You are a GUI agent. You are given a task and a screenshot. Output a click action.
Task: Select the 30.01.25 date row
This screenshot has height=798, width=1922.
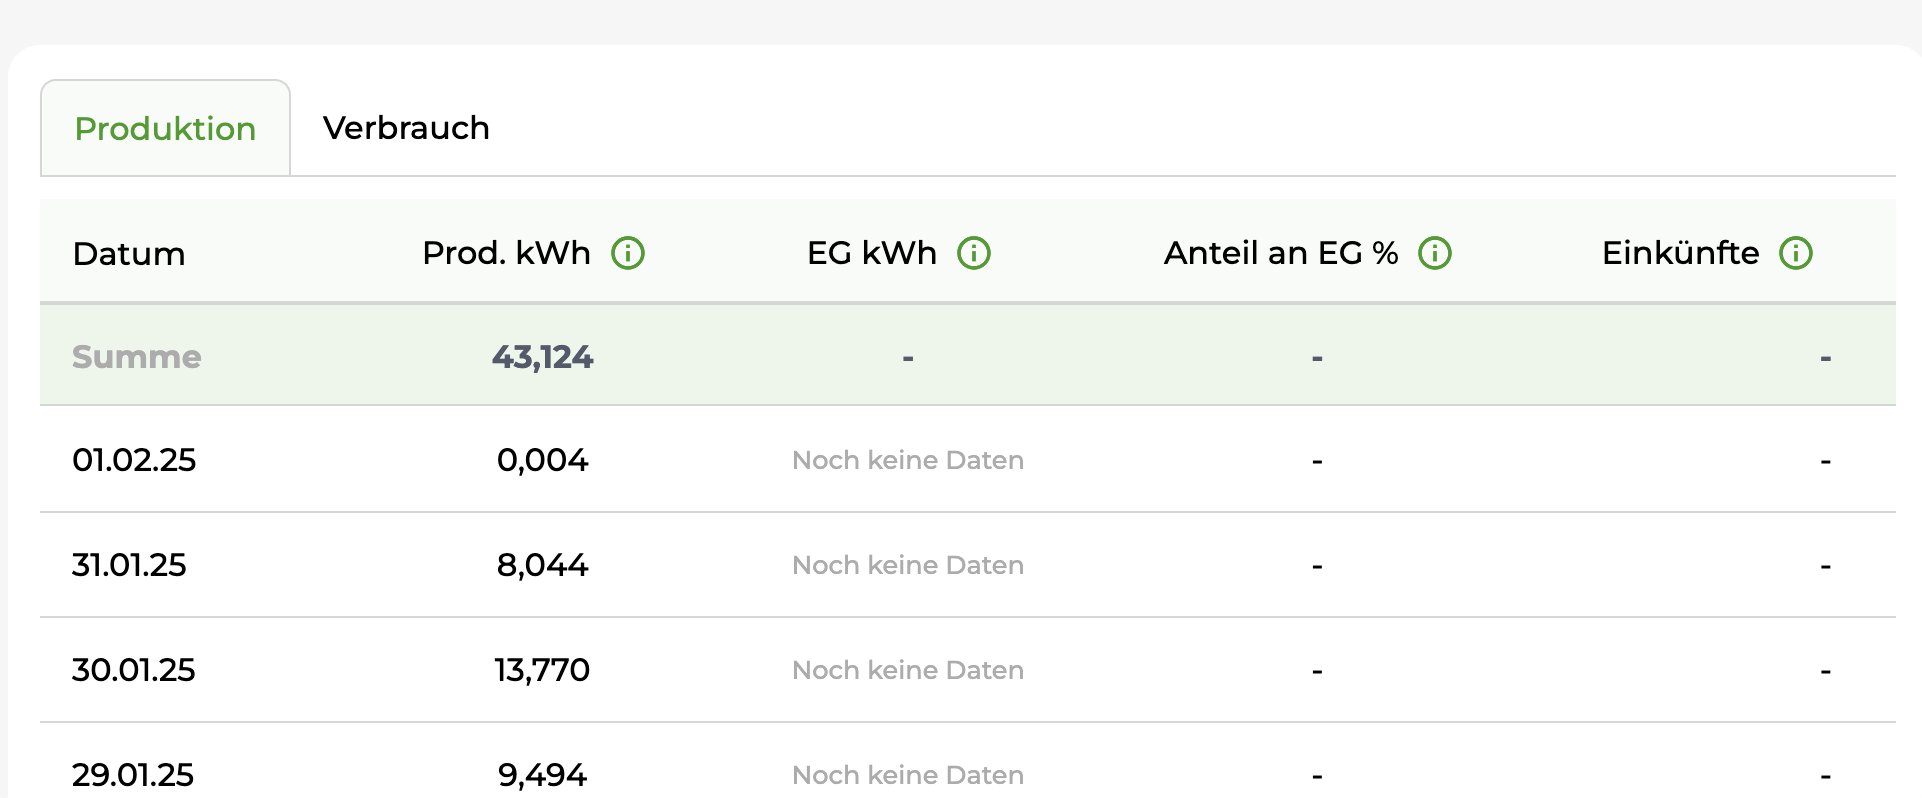pos(133,670)
